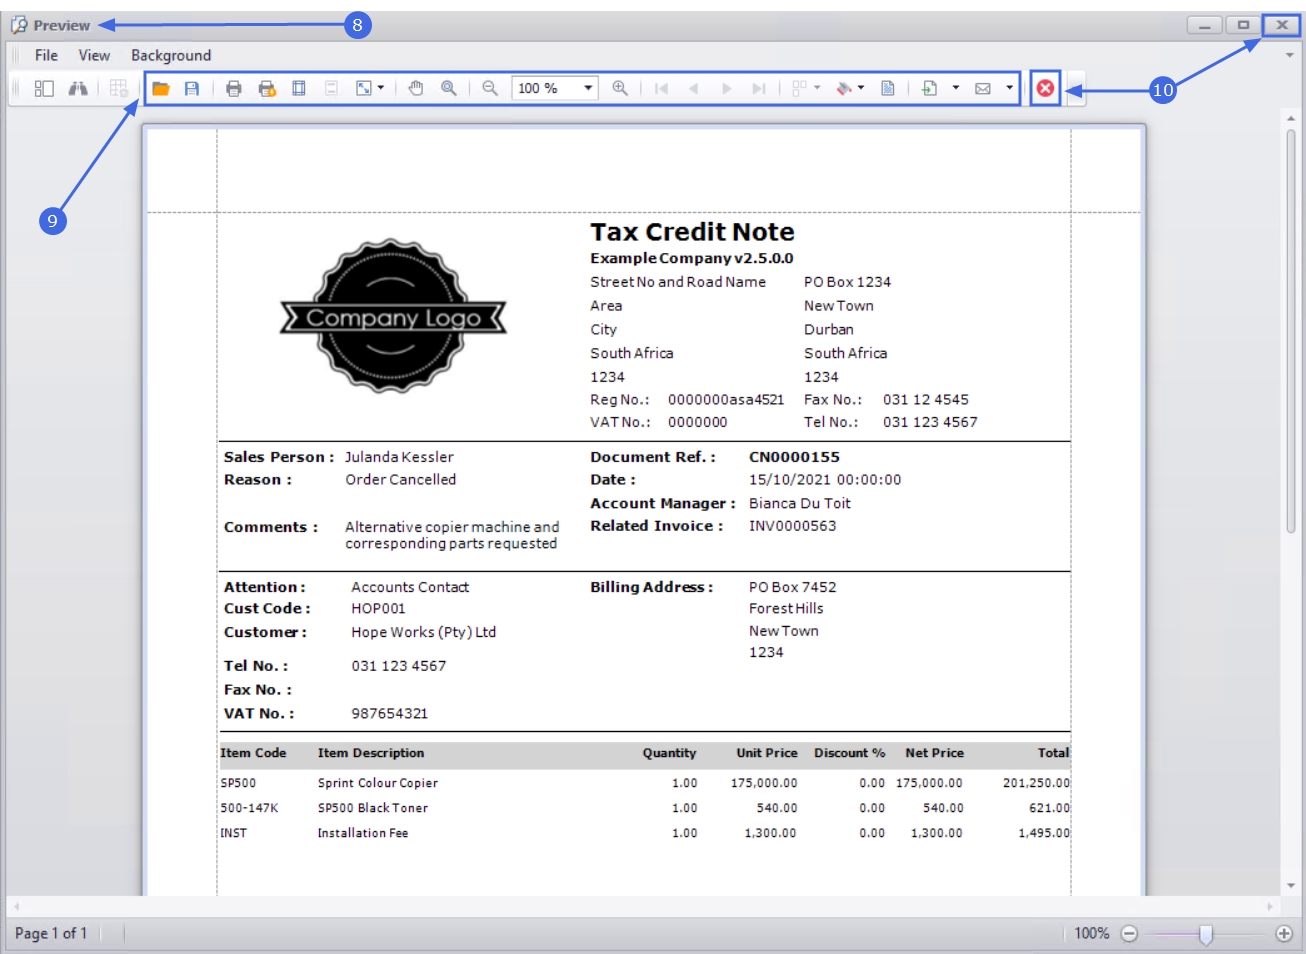The height and width of the screenshot is (954, 1306).
Task: Click the customer code HOP001
Action: coord(378,608)
